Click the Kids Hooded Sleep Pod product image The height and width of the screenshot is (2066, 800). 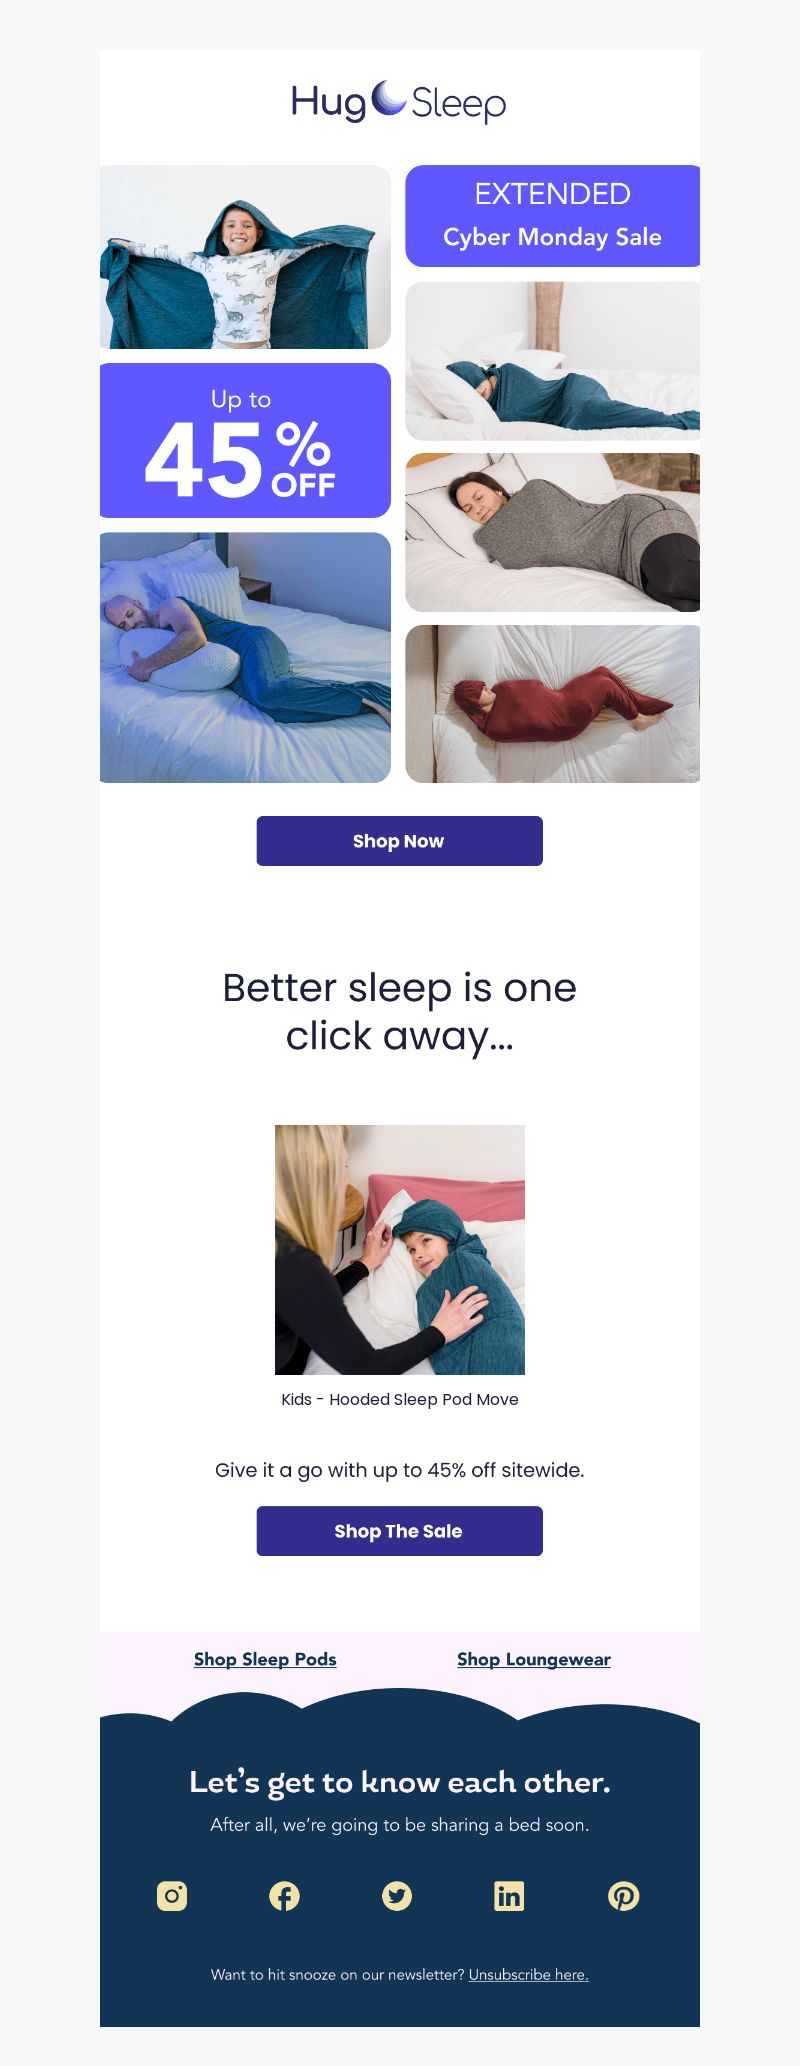400,1250
